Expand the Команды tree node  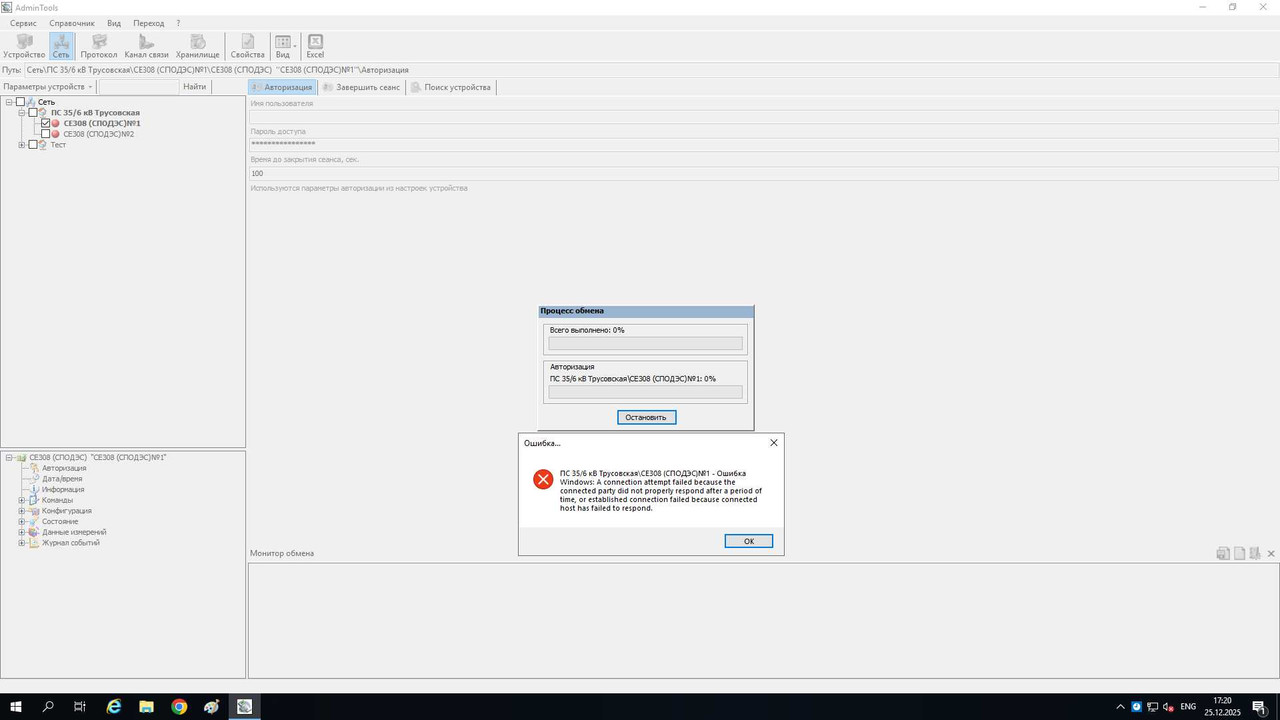(x=22, y=500)
